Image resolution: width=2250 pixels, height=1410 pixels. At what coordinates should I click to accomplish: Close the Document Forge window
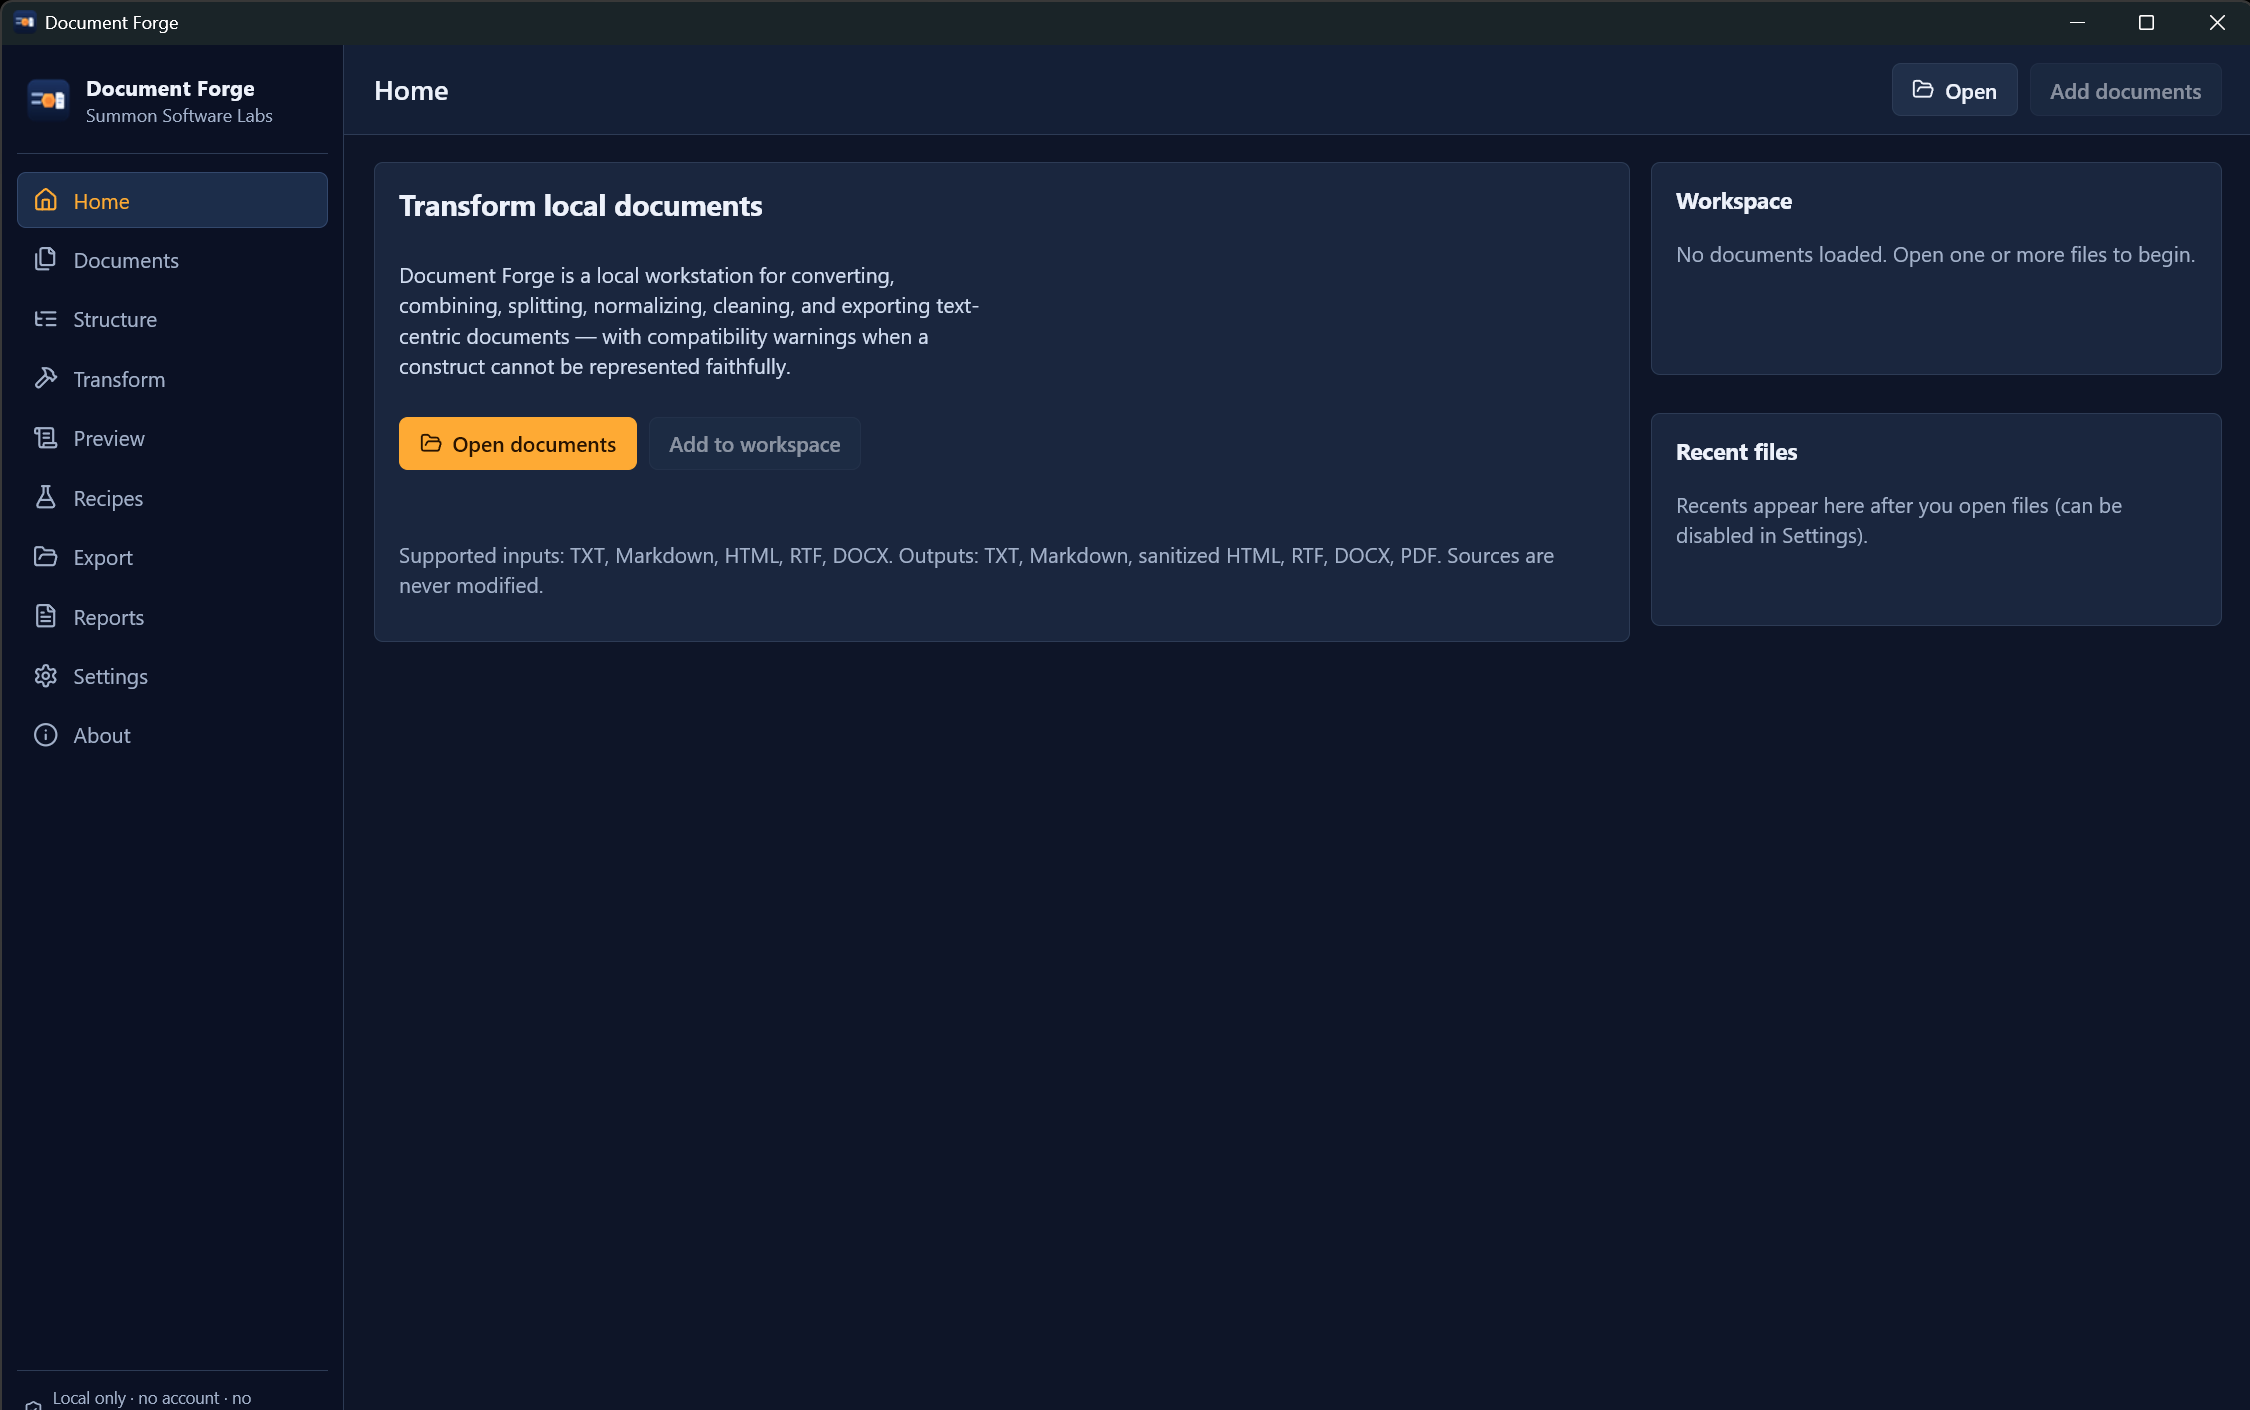2216,22
